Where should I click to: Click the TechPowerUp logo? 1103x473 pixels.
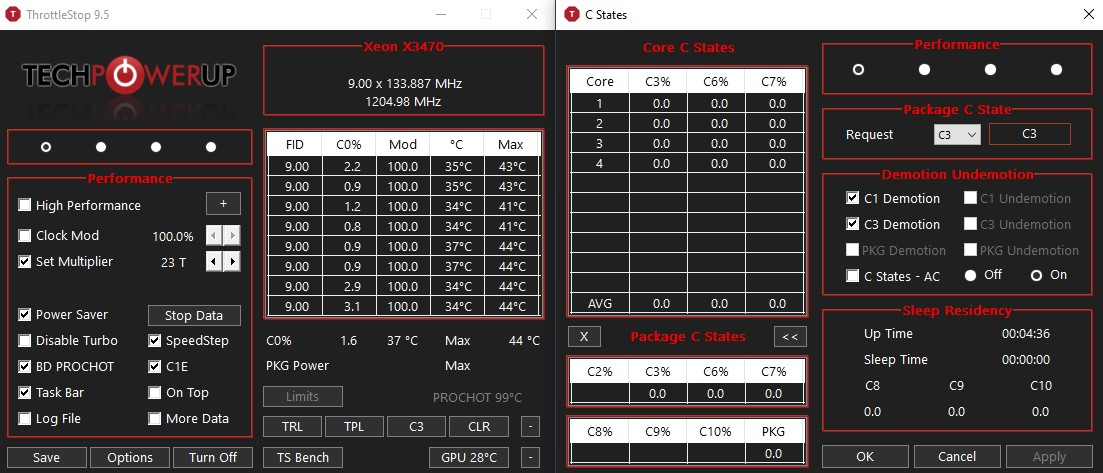pyautogui.click(x=129, y=75)
